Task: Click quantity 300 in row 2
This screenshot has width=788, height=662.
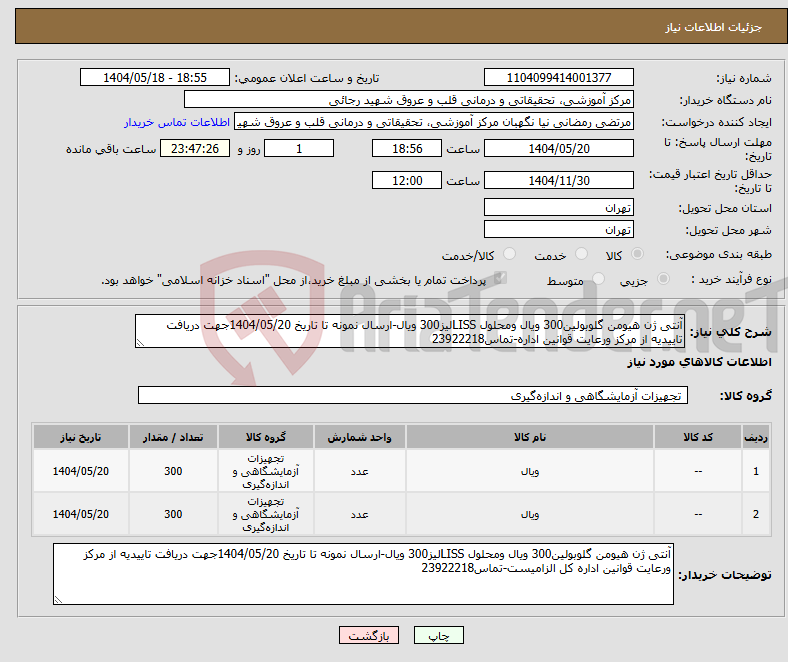Action: point(173,514)
